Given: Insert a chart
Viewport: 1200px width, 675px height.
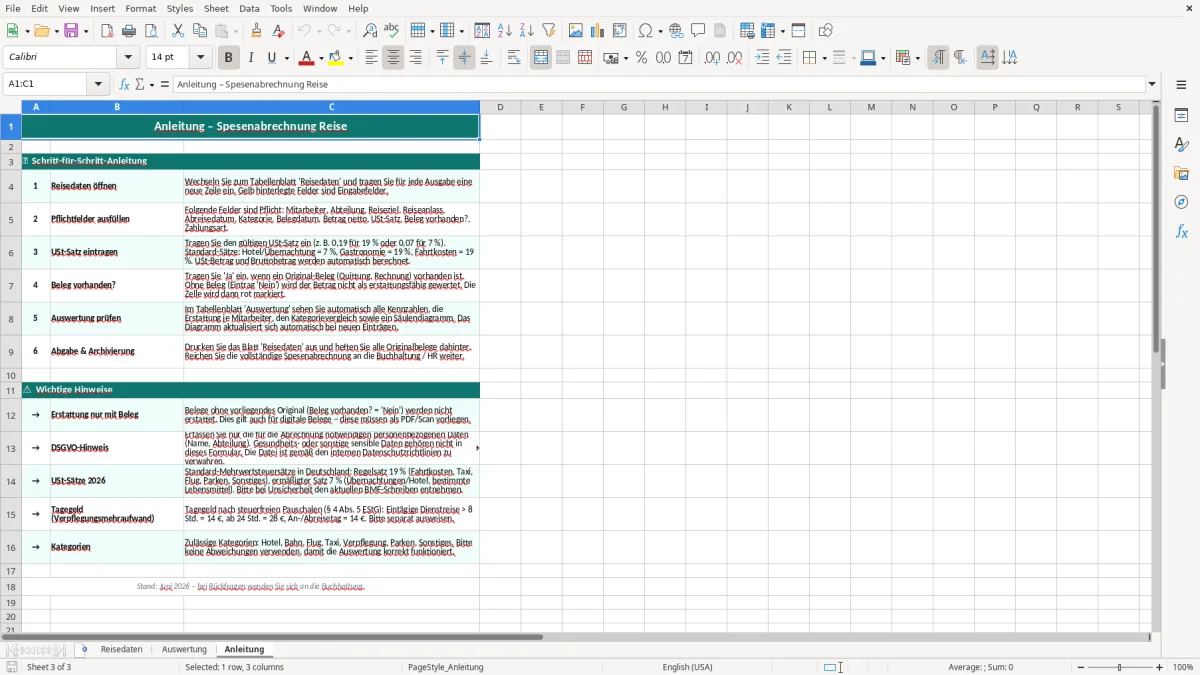Looking at the screenshot, I should (598, 31).
